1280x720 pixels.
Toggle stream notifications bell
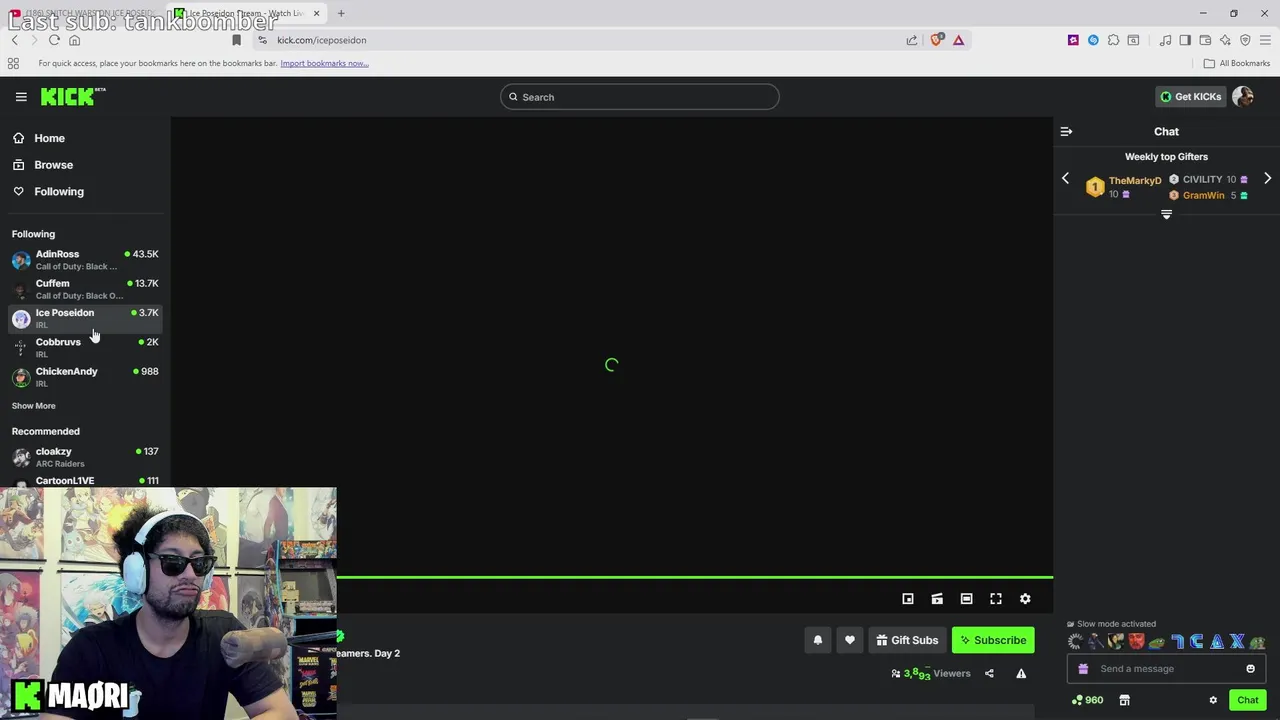click(x=818, y=641)
